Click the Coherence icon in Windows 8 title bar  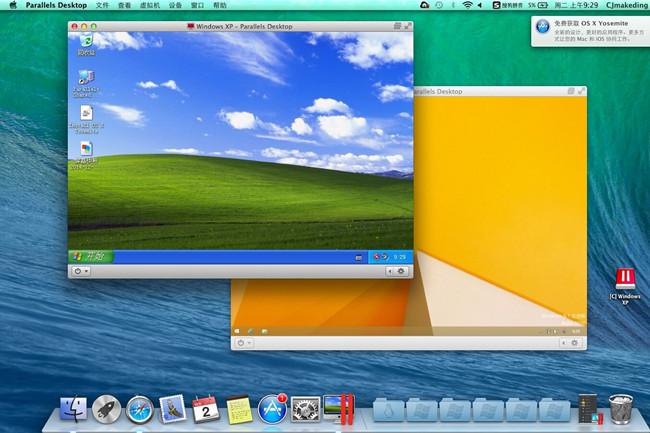pos(571,91)
